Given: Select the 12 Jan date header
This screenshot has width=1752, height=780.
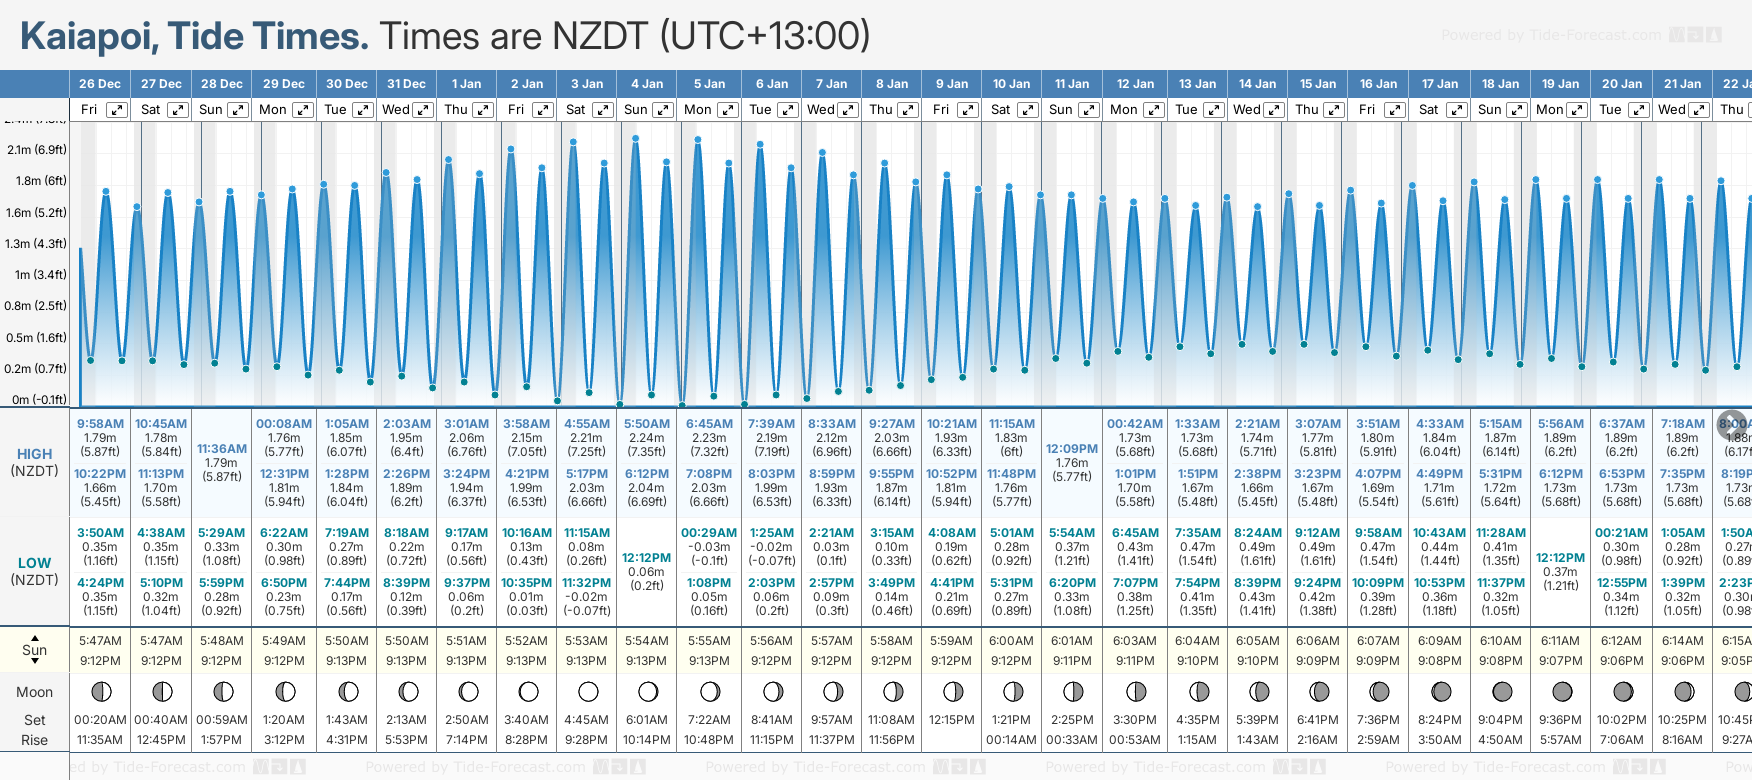Looking at the screenshot, I should click(x=1135, y=84).
